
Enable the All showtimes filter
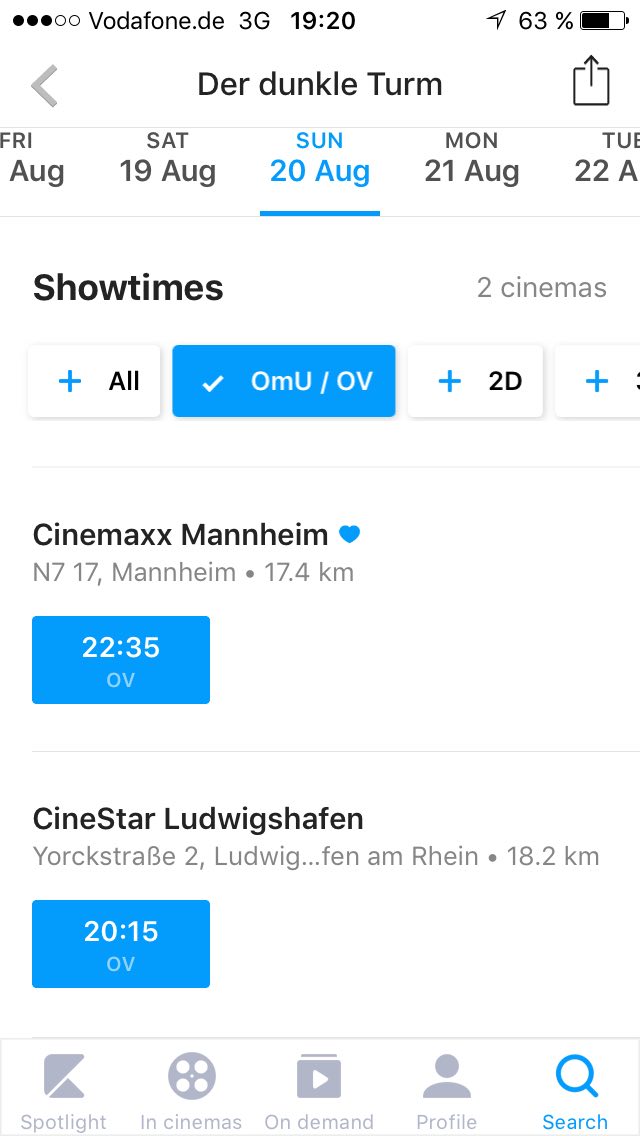click(94, 381)
